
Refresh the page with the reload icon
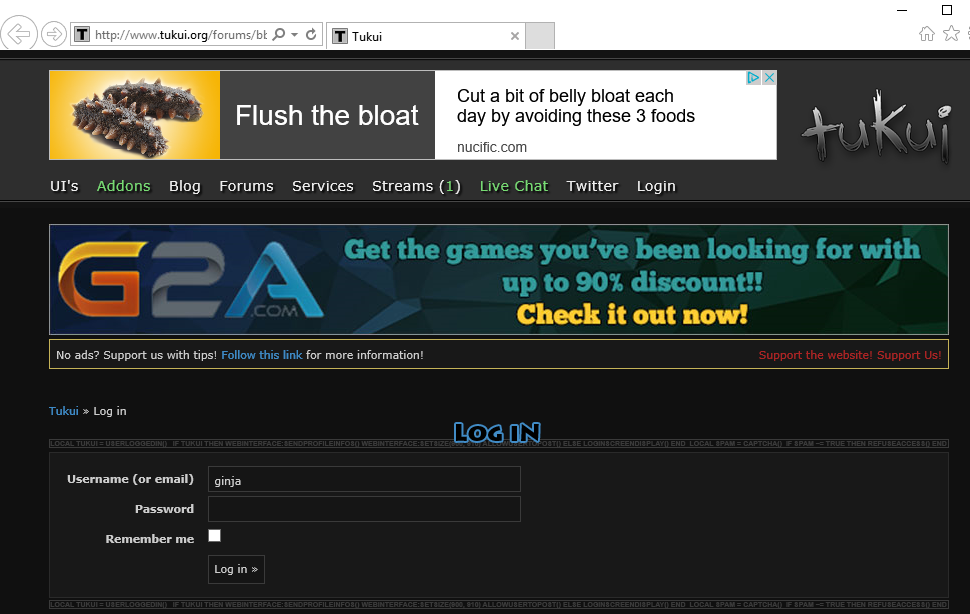[x=311, y=35]
